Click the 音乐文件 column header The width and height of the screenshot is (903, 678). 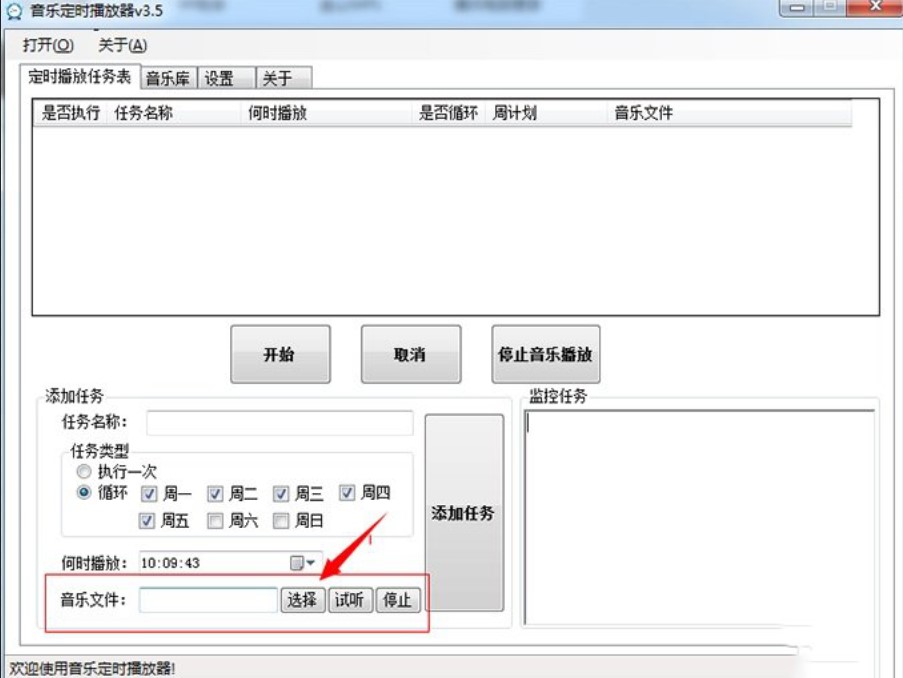click(730, 113)
